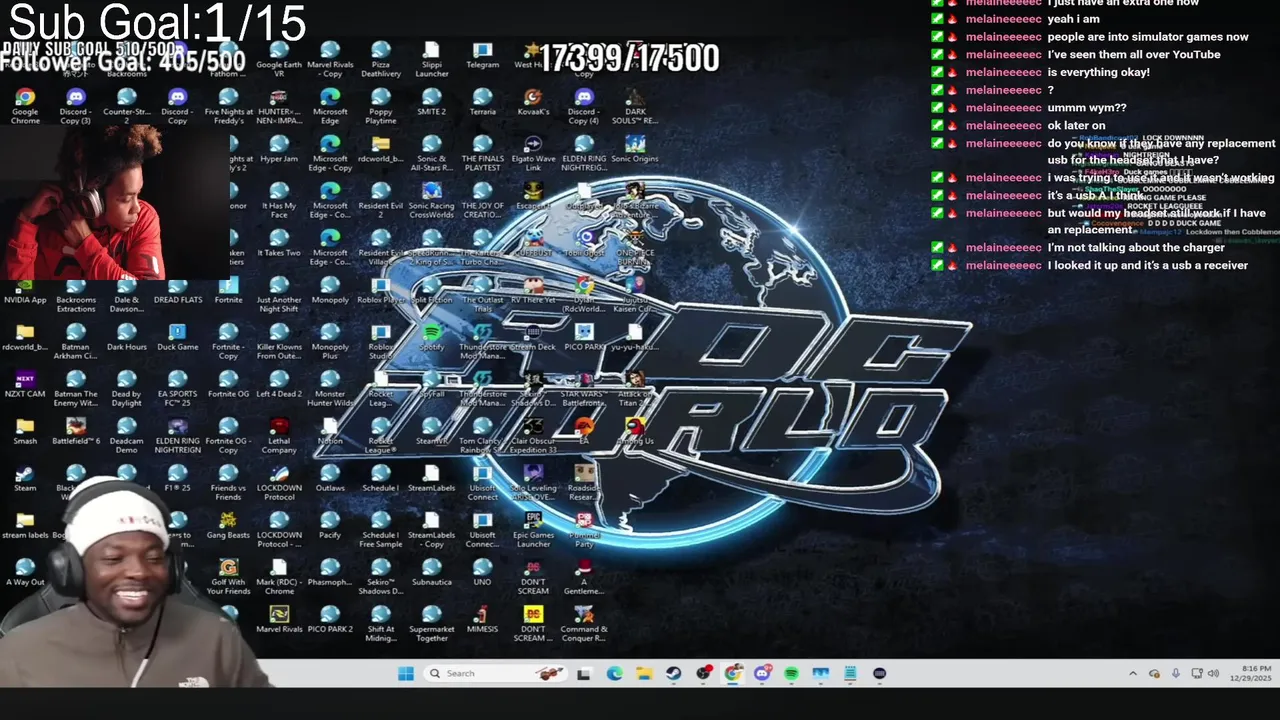Open the NZXT CAM desktop icon
The width and height of the screenshot is (1280, 720).
[25, 384]
